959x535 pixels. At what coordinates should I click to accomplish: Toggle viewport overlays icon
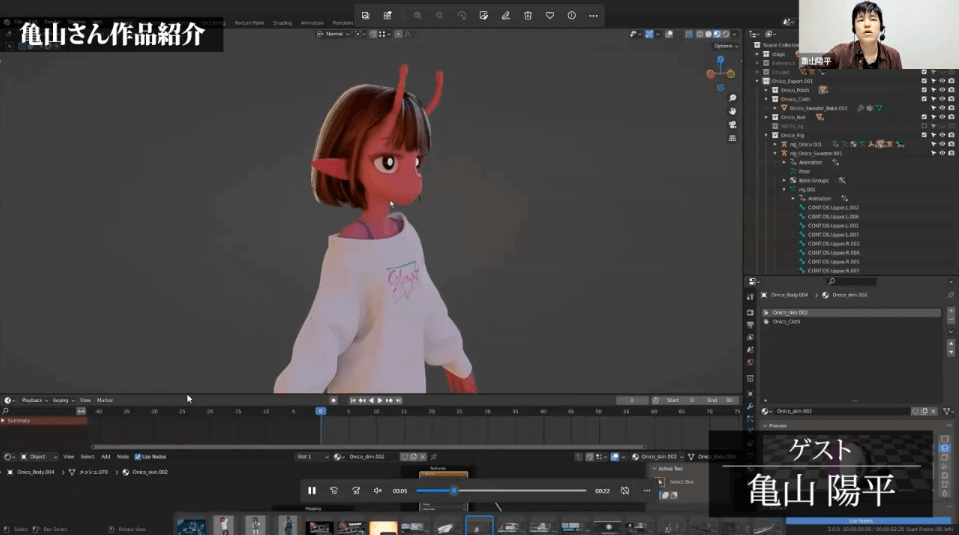tap(669, 34)
